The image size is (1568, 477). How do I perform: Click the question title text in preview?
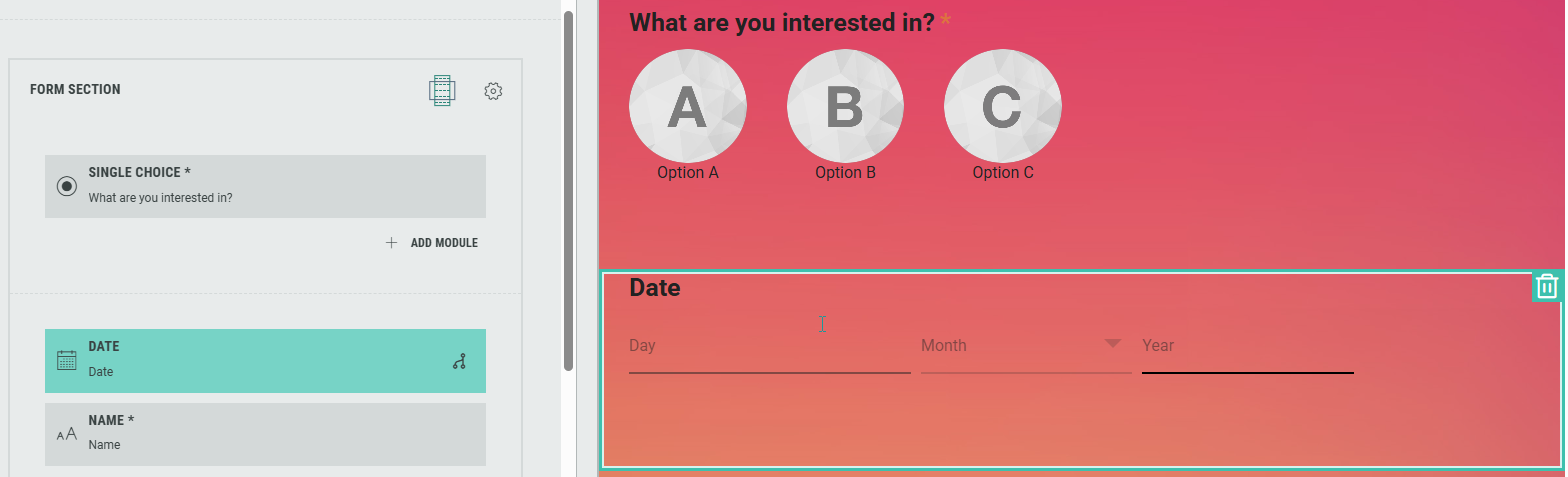click(x=781, y=22)
